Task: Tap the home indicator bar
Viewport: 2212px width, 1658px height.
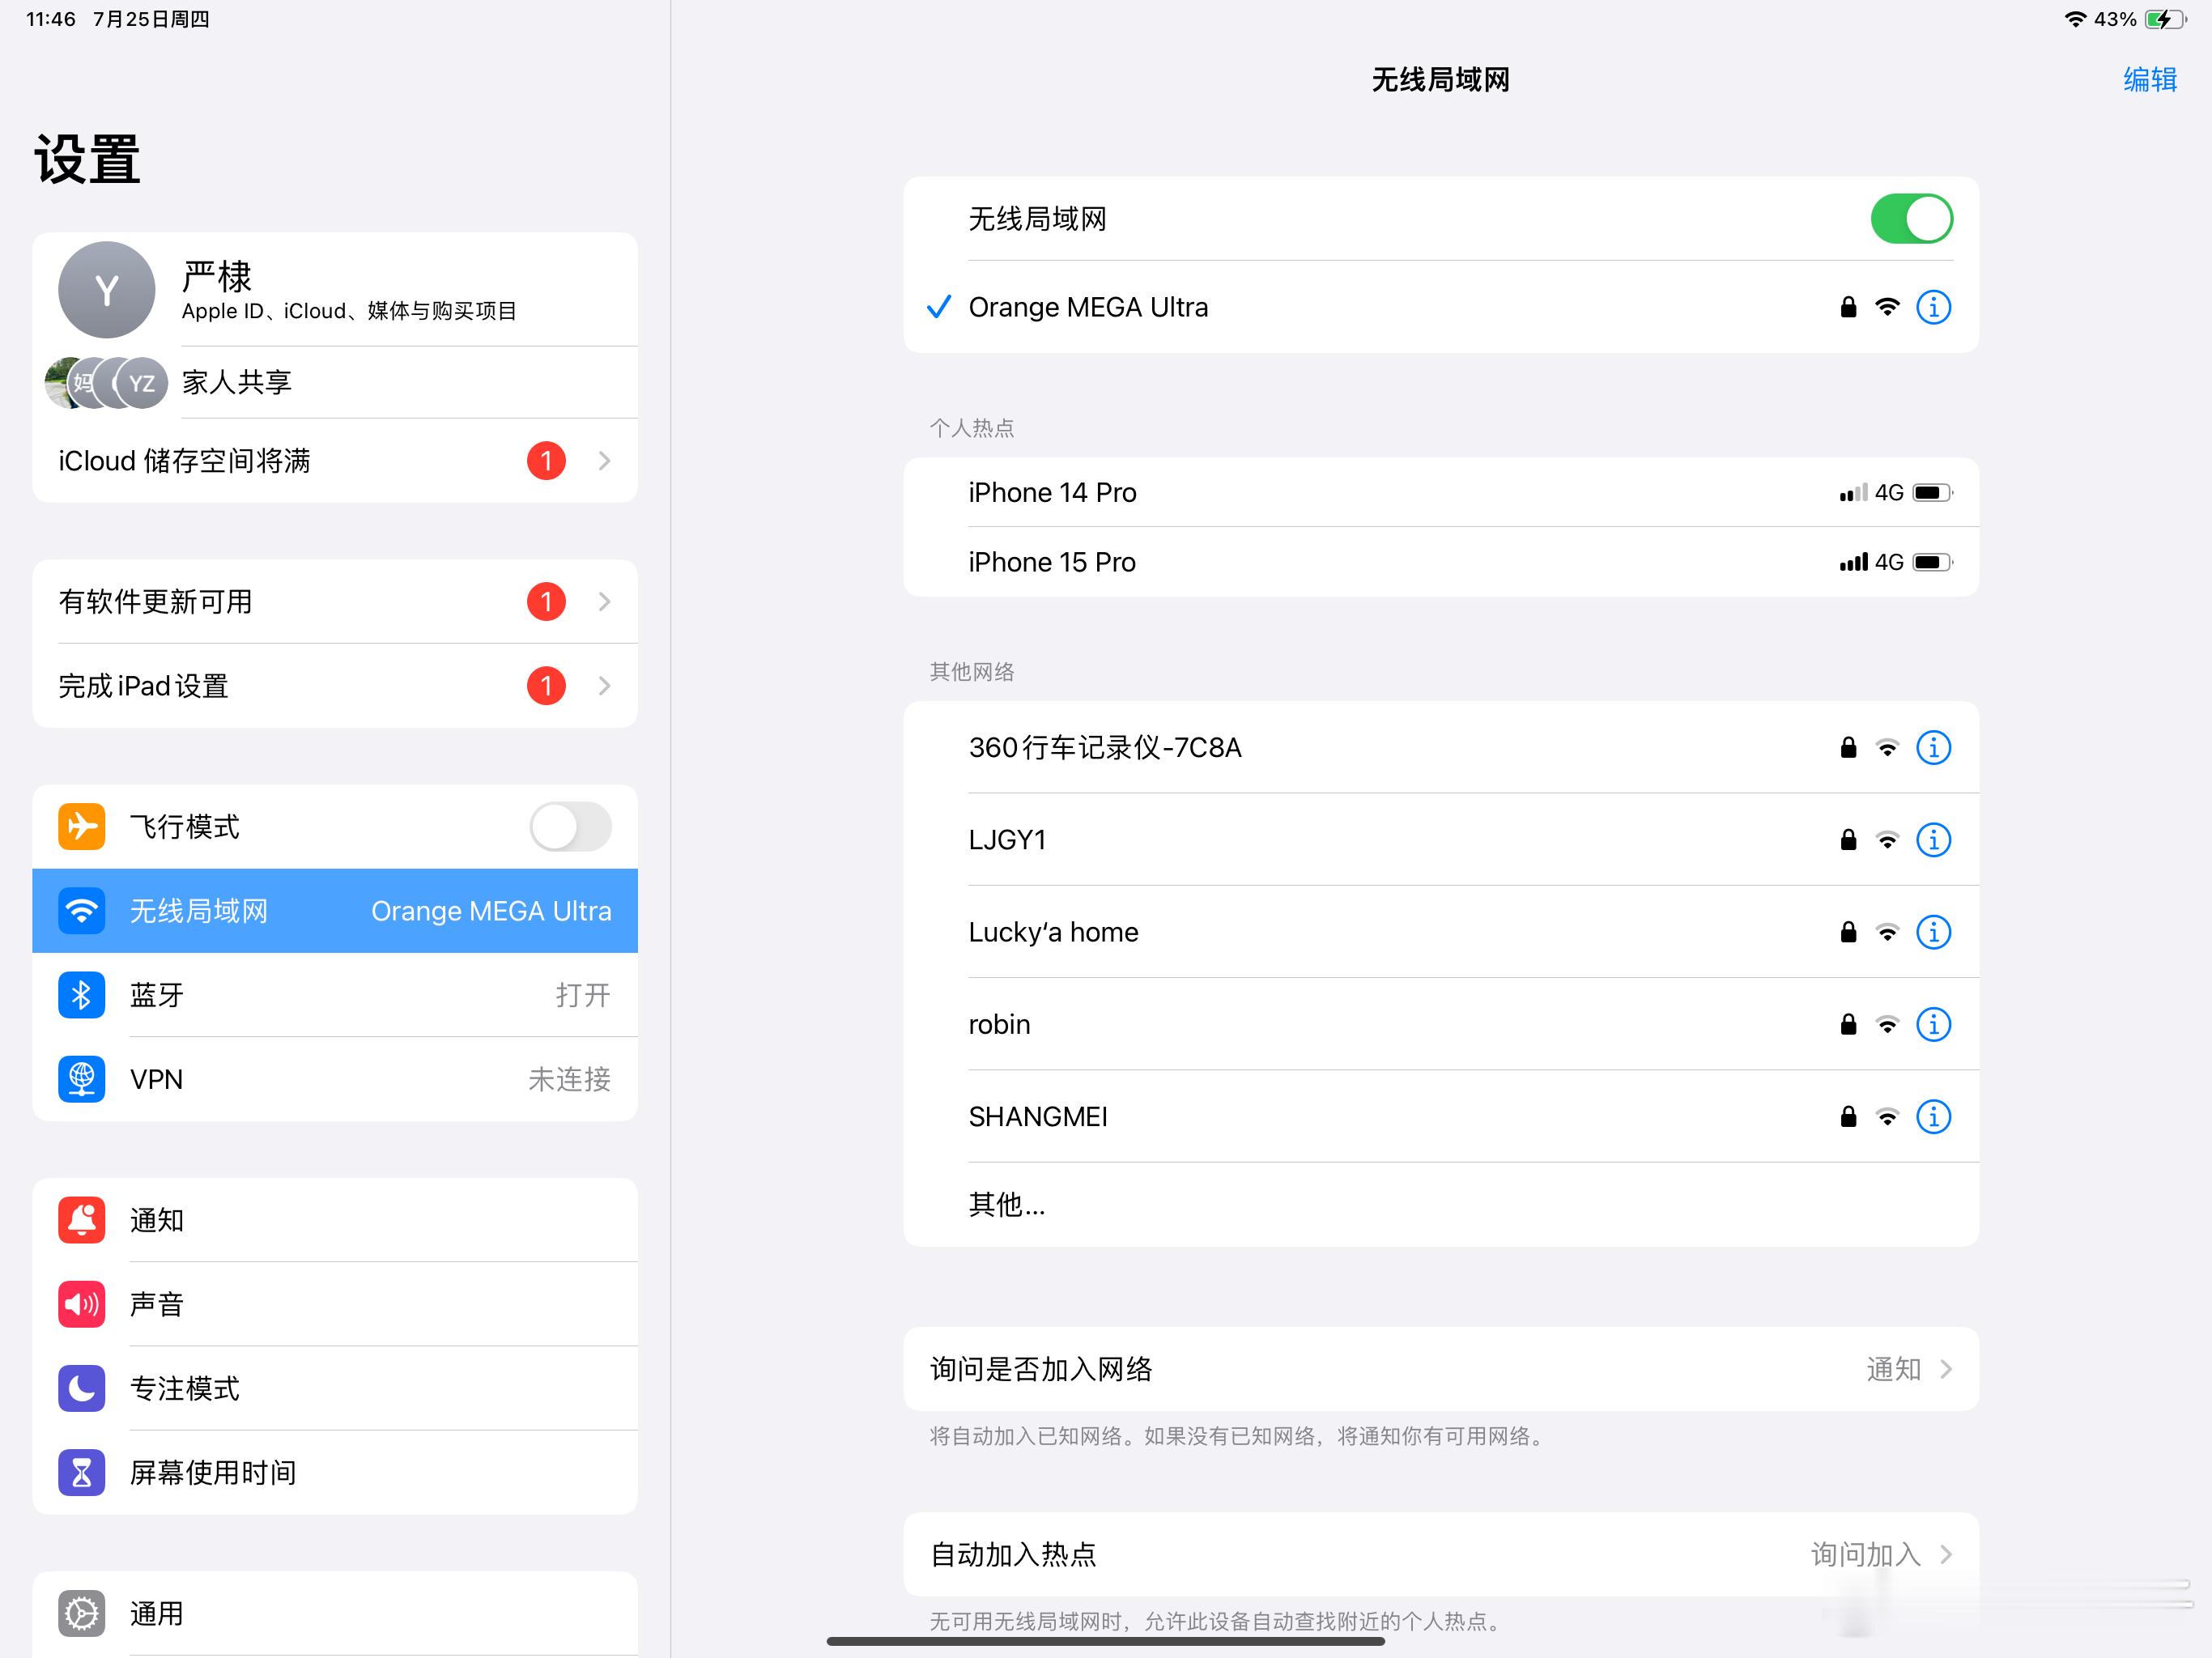Action: [x=1105, y=1641]
